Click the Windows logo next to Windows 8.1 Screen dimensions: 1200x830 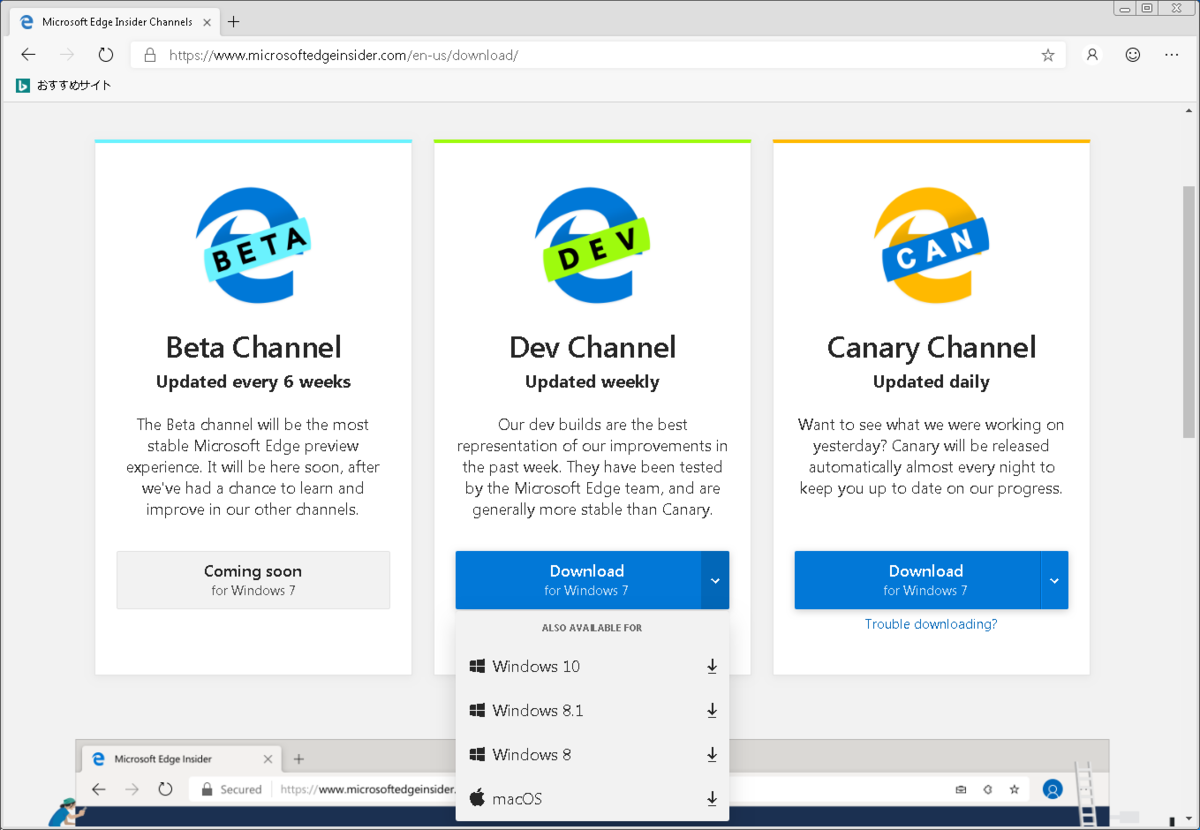(x=477, y=710)
